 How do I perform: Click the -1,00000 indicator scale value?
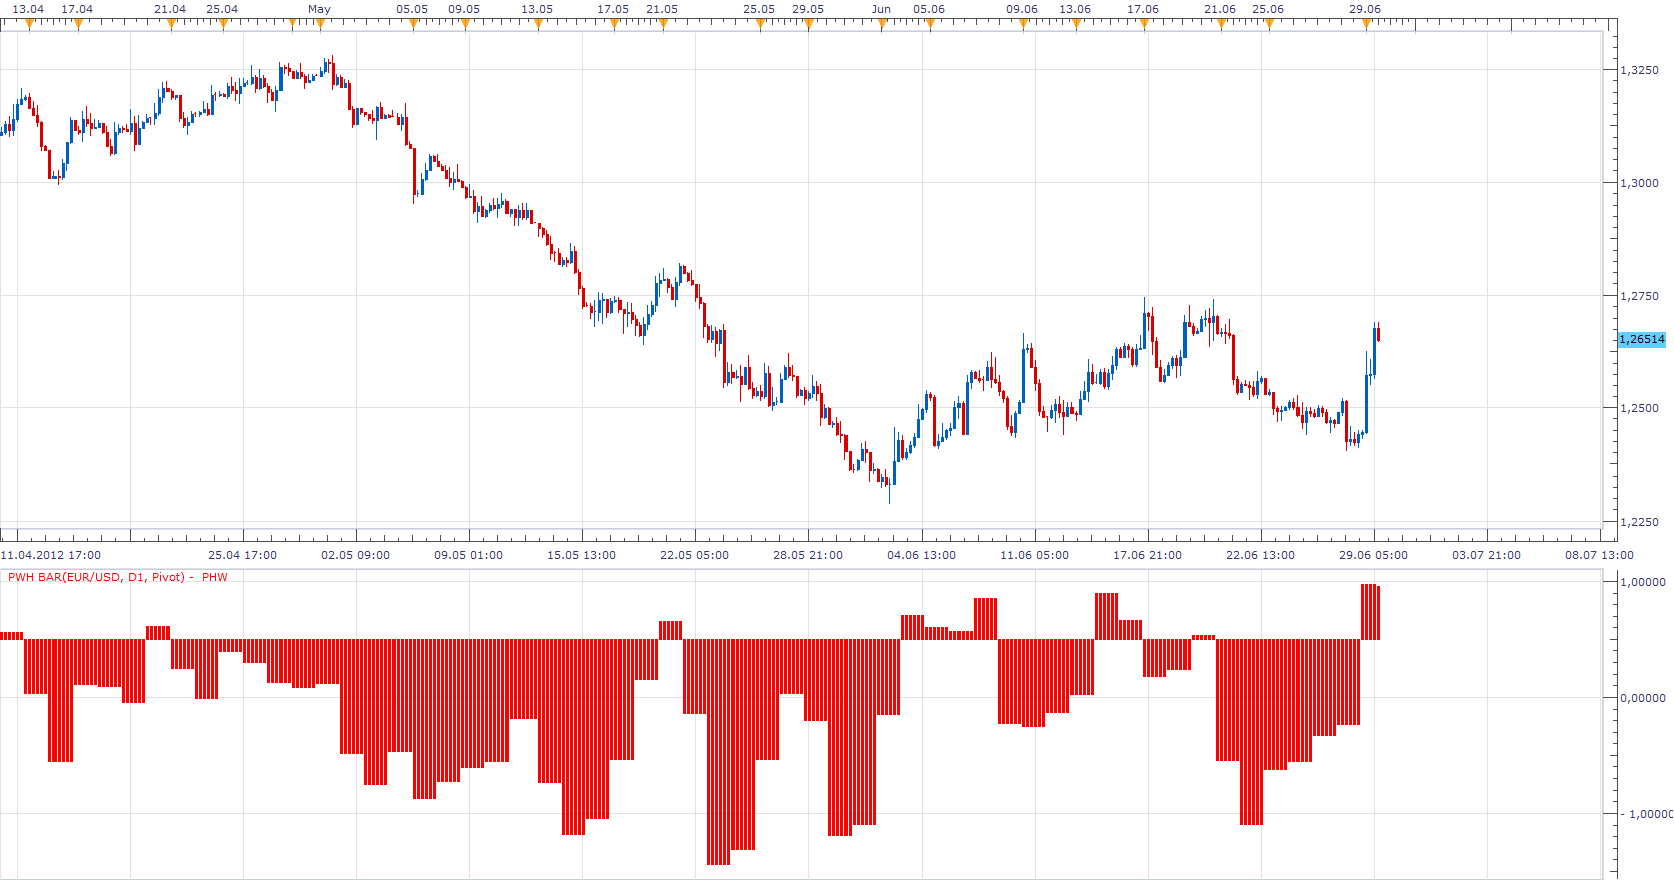pos(1645,814)
